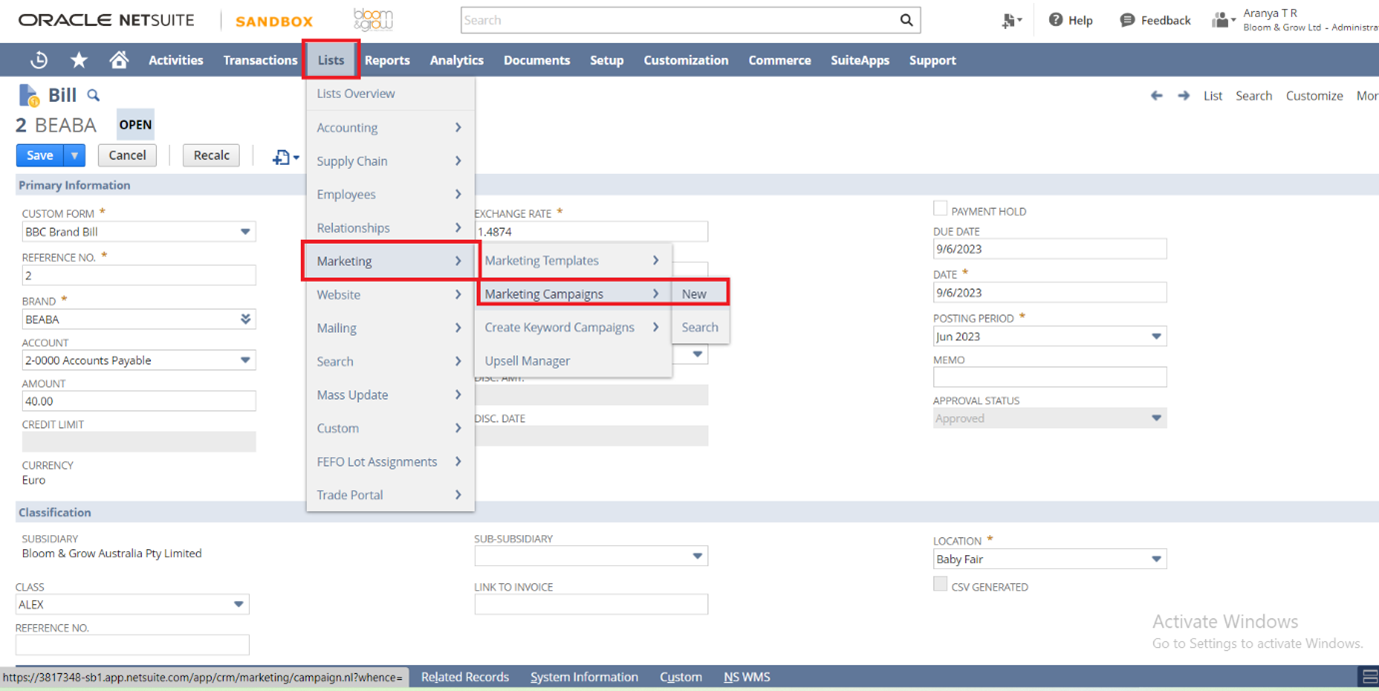Viewport: 1379px width, 691px height.
Task: Open the Recent Records clock icon
Action: coord(39,60)
